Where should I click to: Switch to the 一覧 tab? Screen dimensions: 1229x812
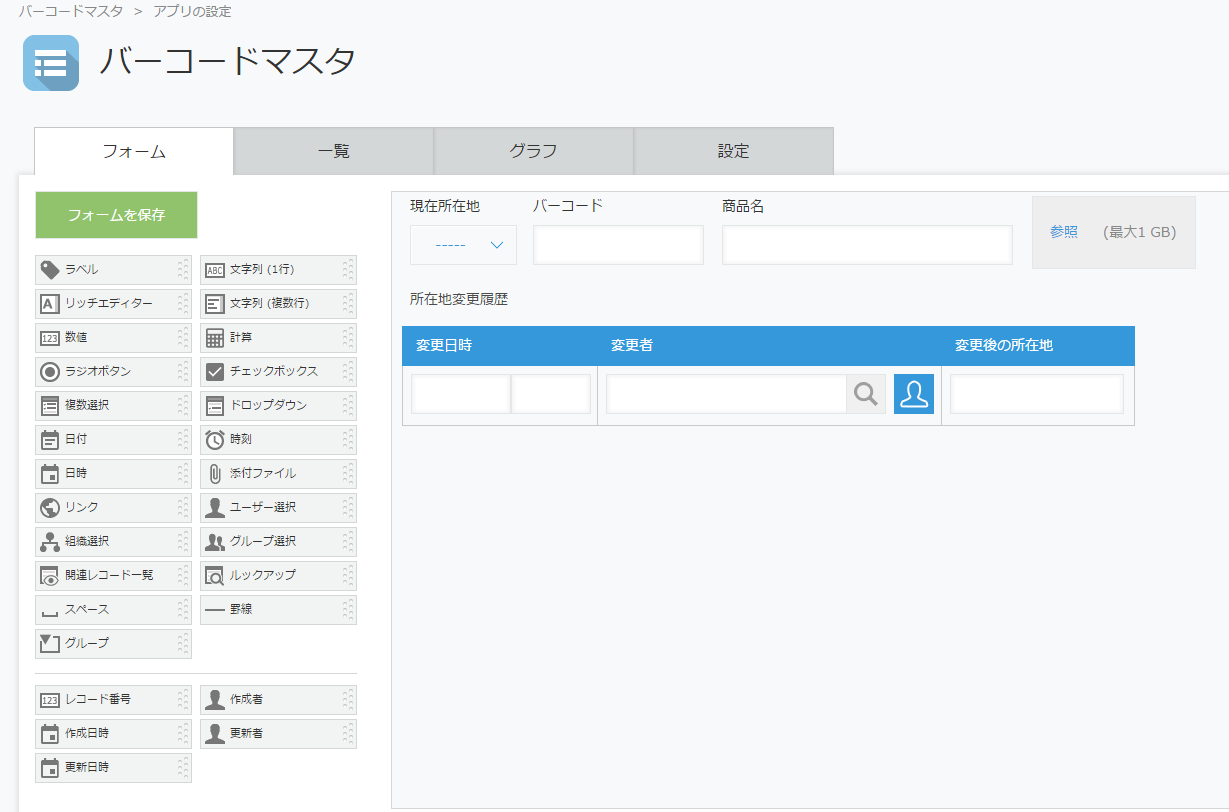[x=334, y=152]
